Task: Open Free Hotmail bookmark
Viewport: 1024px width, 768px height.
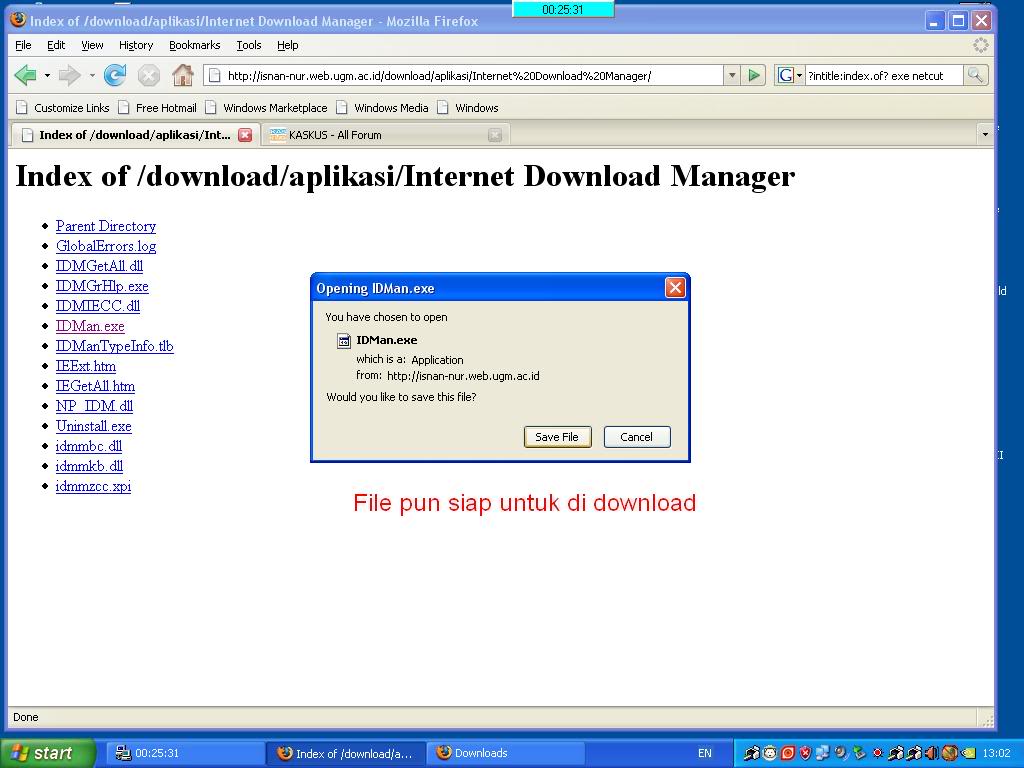Action: 158,108
